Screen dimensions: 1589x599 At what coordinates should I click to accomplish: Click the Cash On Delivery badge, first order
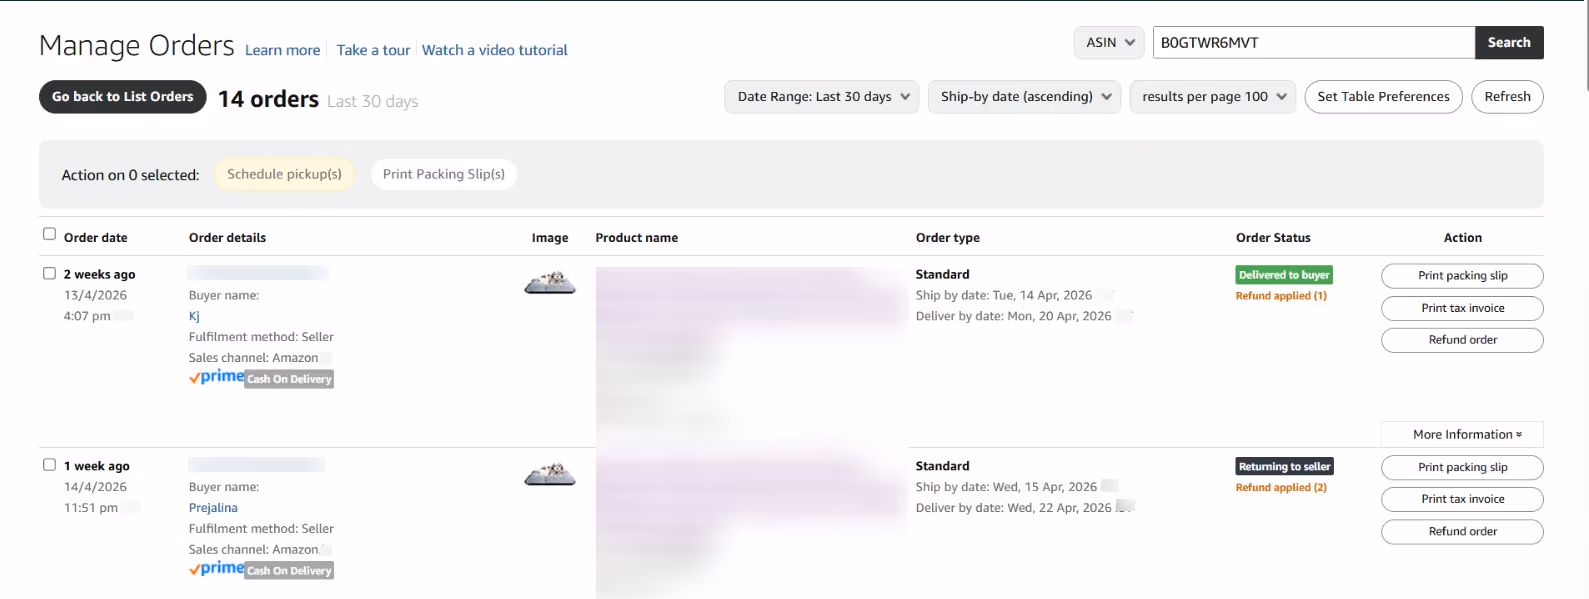tap(289, 379)
